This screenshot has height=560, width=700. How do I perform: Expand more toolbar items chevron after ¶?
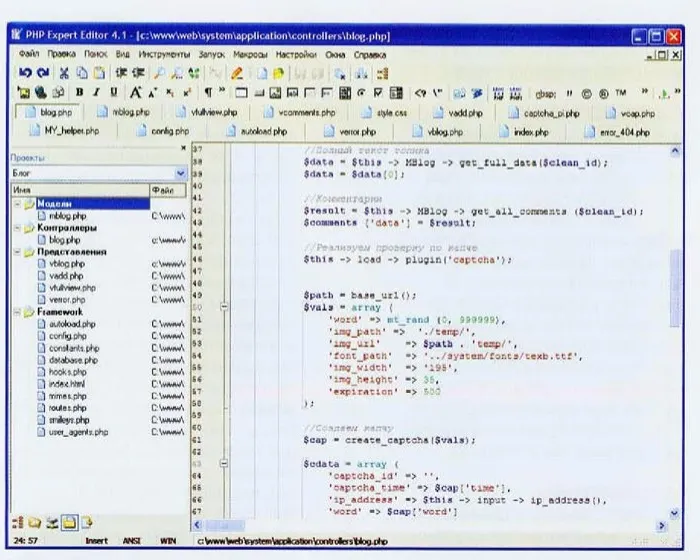pyautogui.click(x=222, y=91)
